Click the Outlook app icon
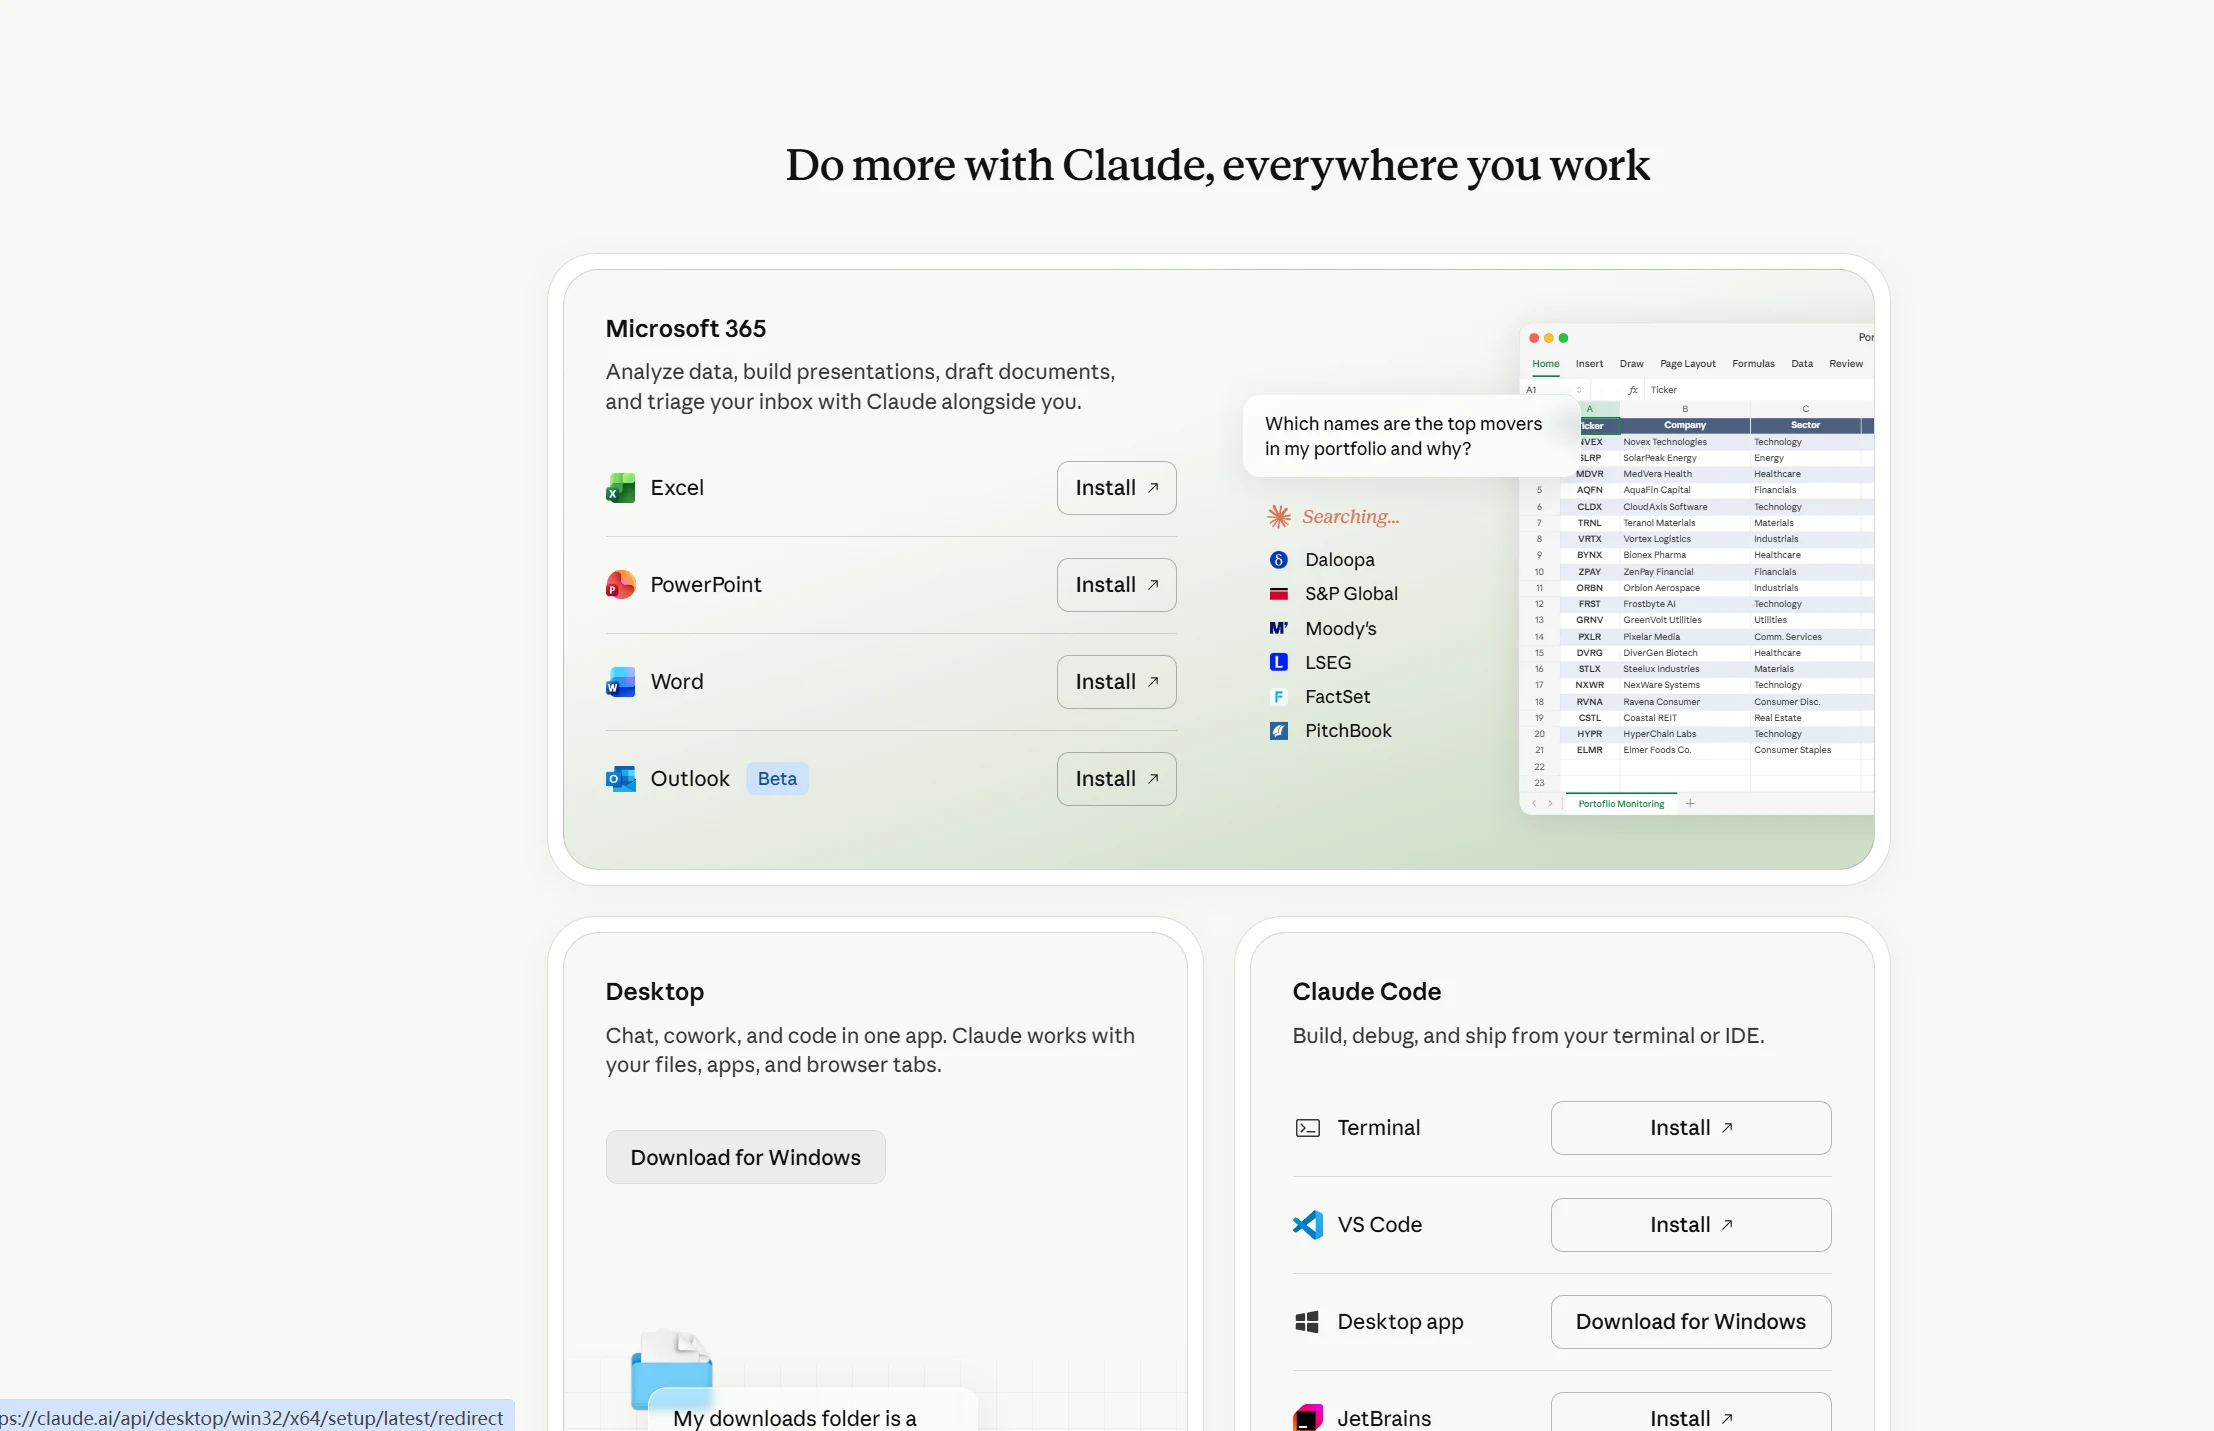Screen dimensions: 2214x1431 tap(620, 779)
